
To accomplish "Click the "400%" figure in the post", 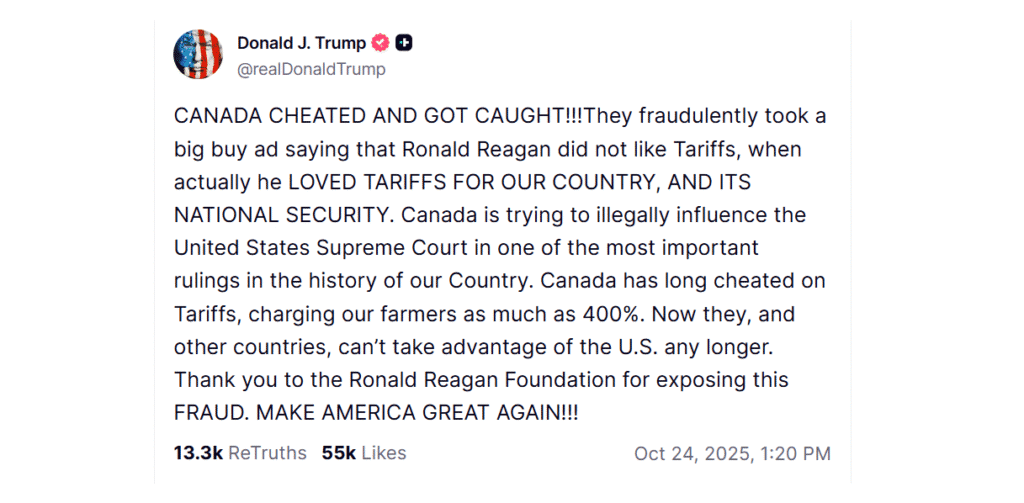I will click(x=627, y=314).
